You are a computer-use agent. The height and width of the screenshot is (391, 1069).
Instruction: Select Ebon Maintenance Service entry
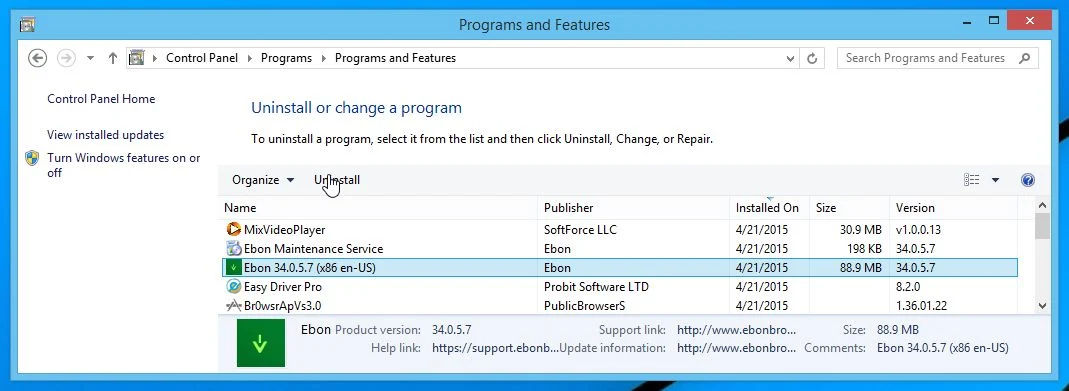[314, 249]
